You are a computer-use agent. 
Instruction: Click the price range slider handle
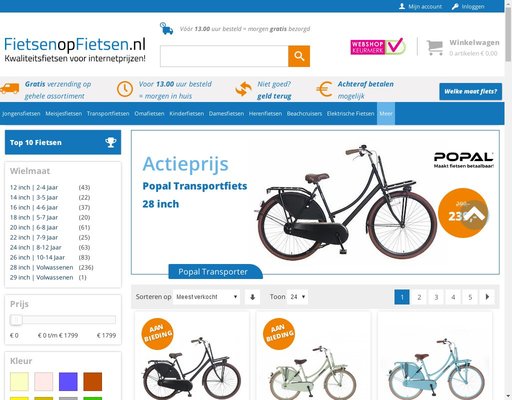tap(16, 320)
